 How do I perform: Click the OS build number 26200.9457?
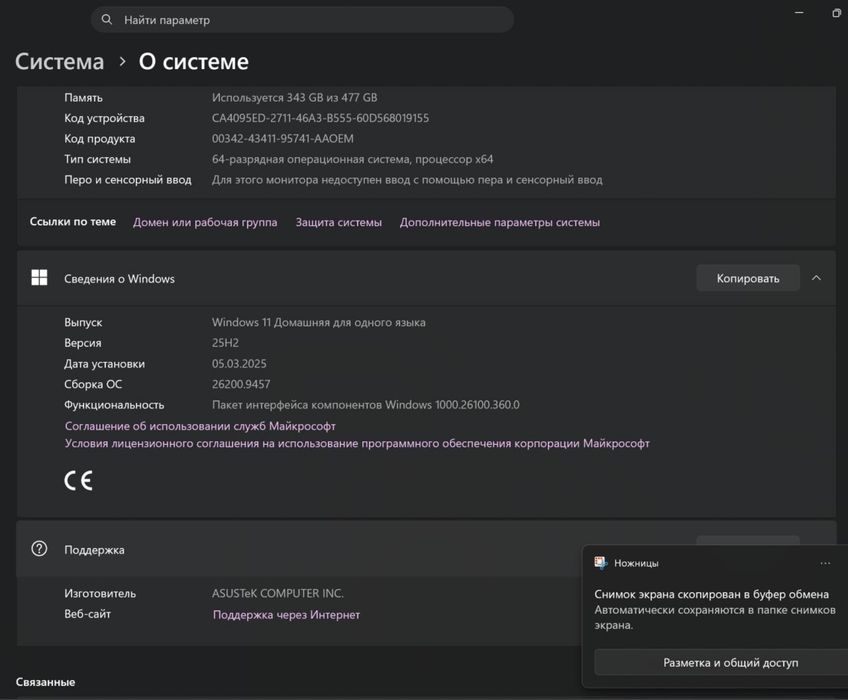[241, 384]
